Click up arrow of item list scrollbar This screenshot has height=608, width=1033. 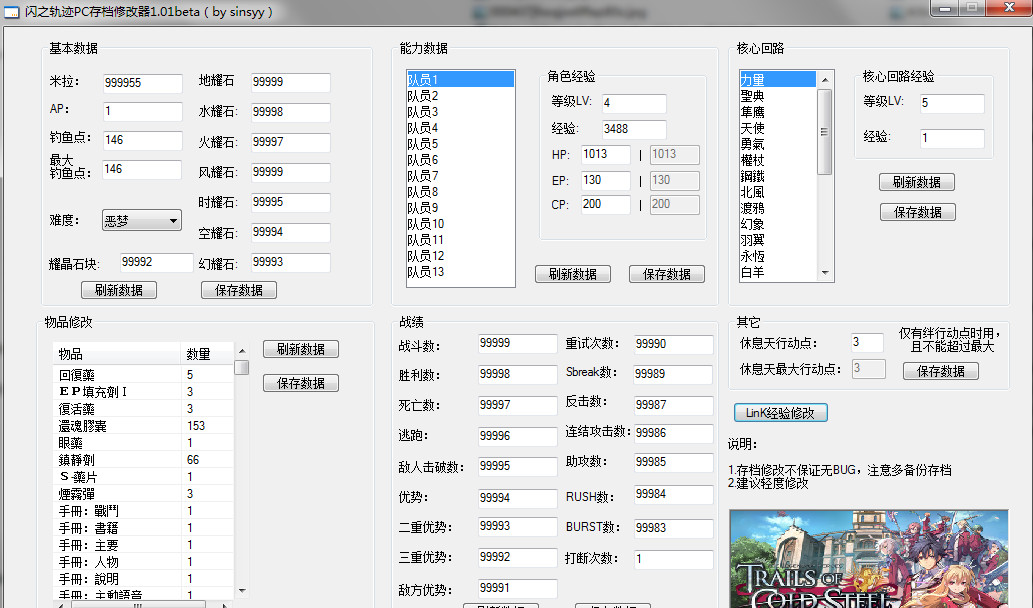[242, 351]
